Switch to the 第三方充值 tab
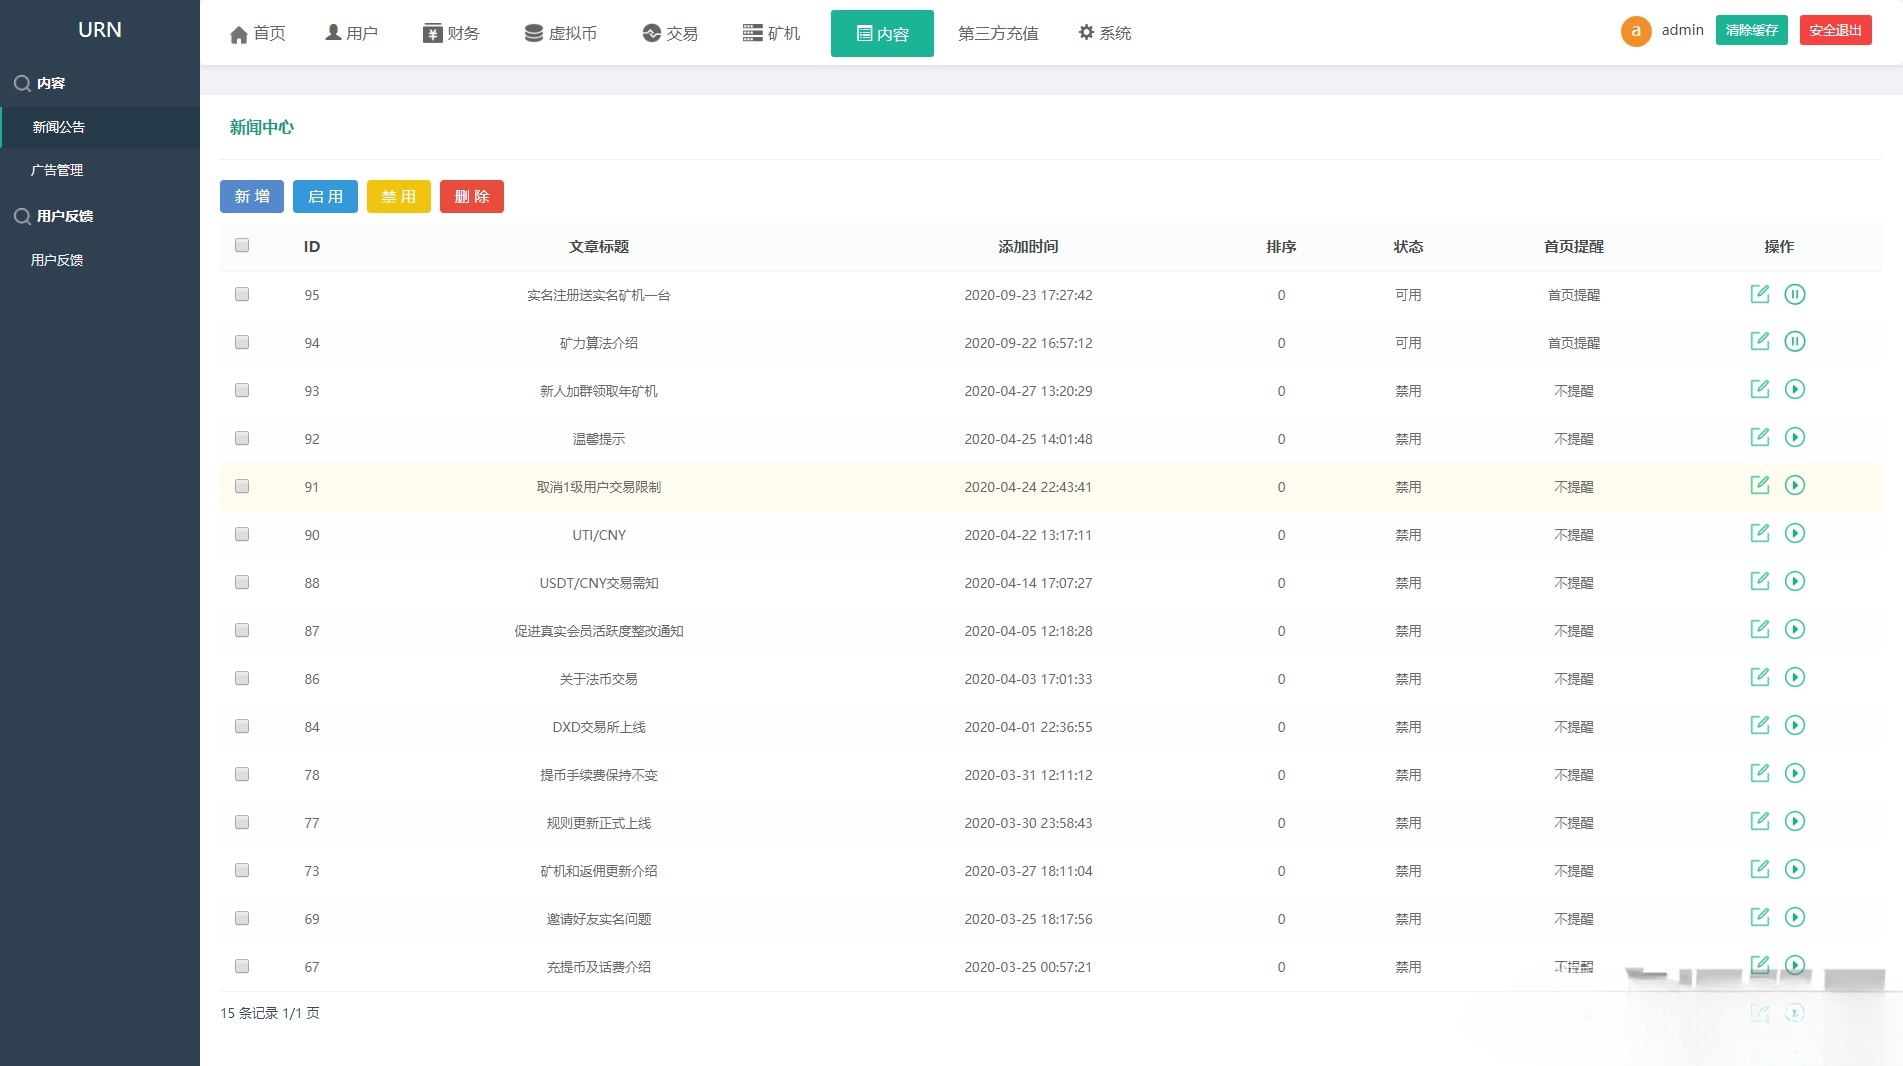 (997, 33)
